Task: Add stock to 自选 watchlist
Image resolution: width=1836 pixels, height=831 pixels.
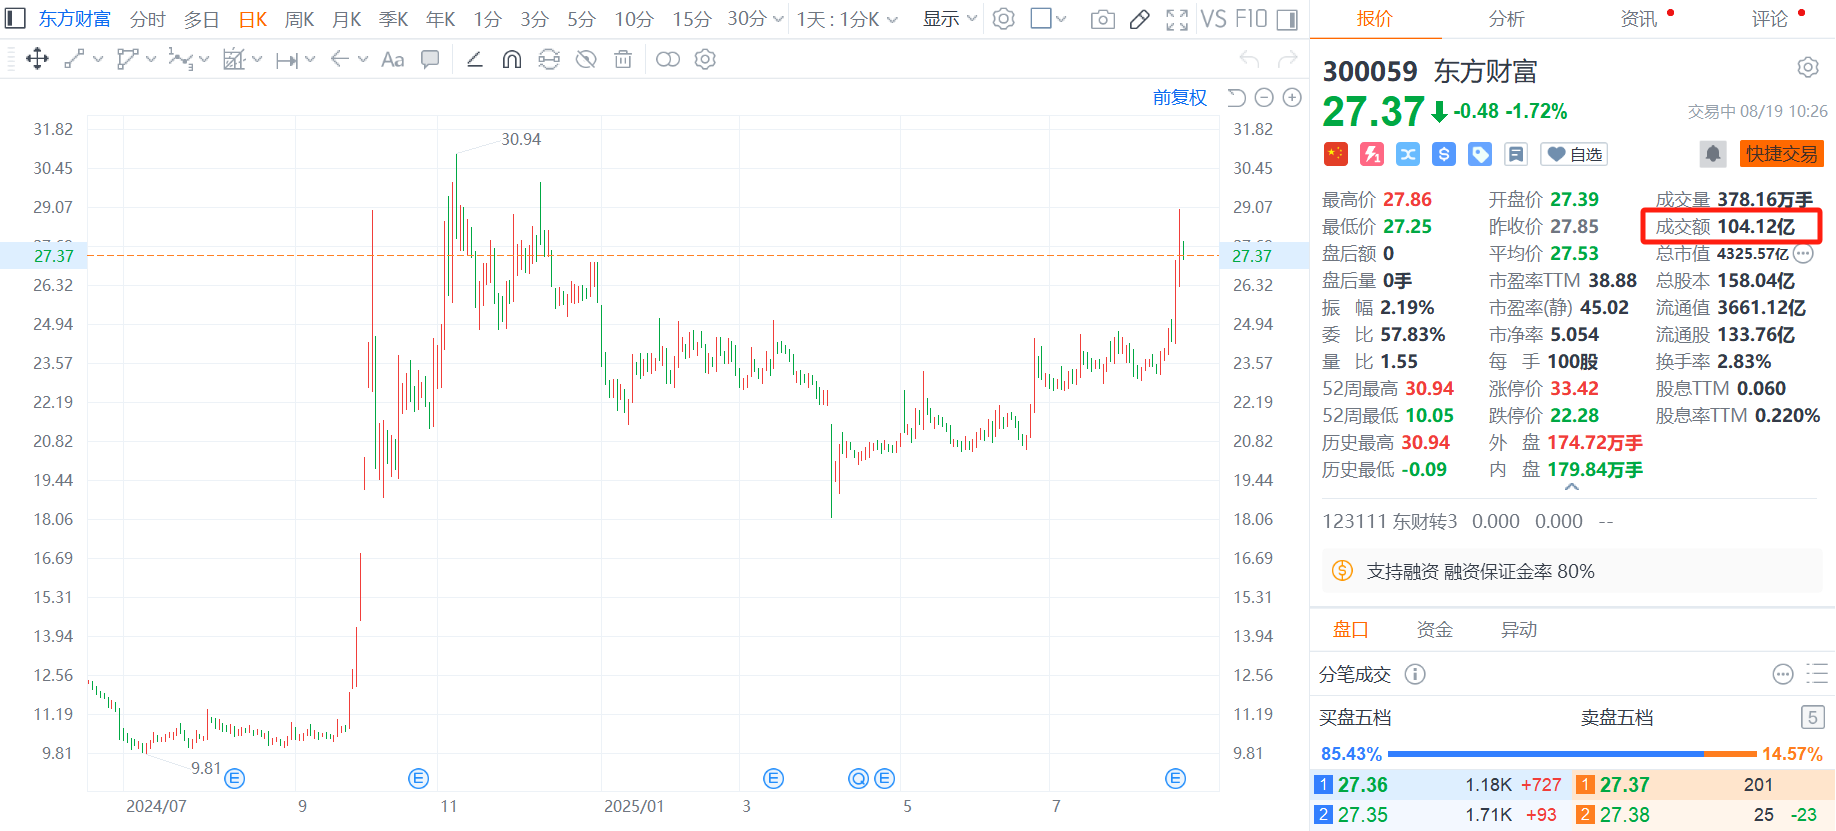Action: (1575, 154)
